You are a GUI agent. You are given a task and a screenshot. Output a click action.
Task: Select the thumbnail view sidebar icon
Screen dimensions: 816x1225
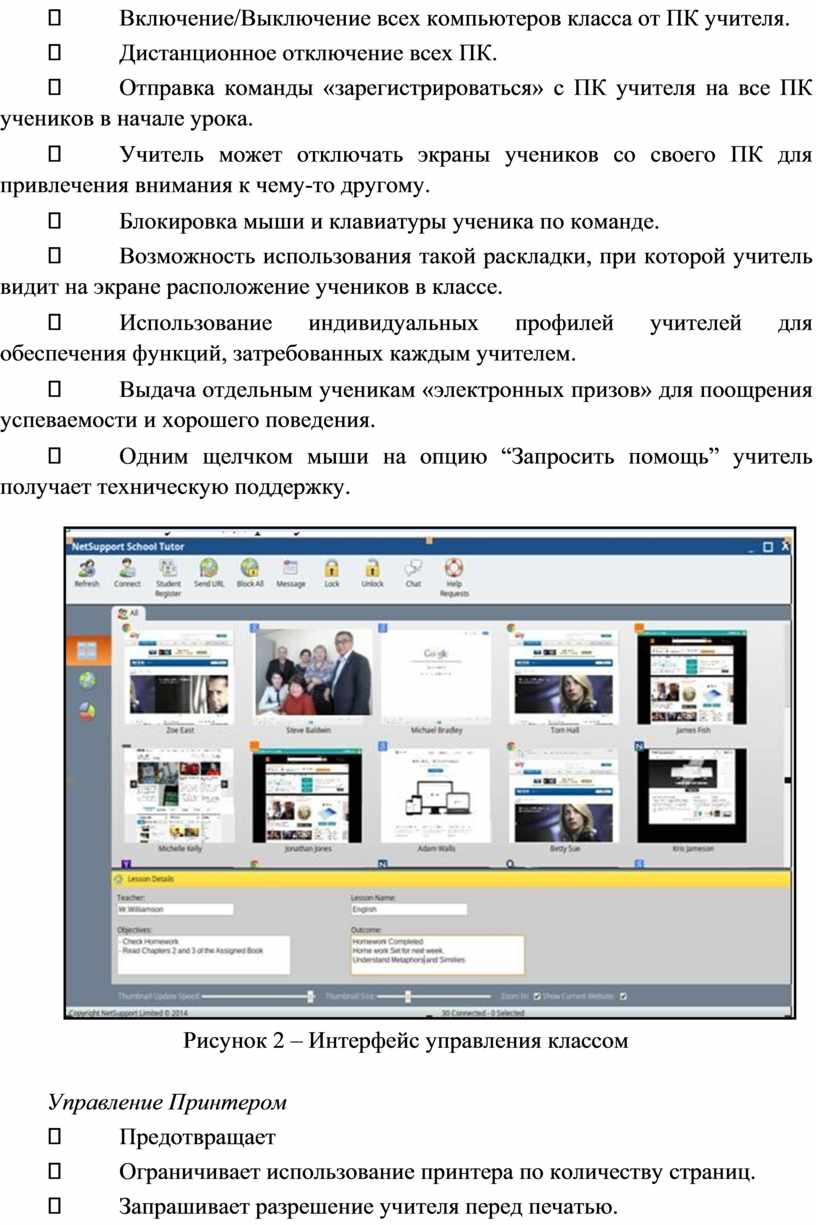tap(87, 651)
